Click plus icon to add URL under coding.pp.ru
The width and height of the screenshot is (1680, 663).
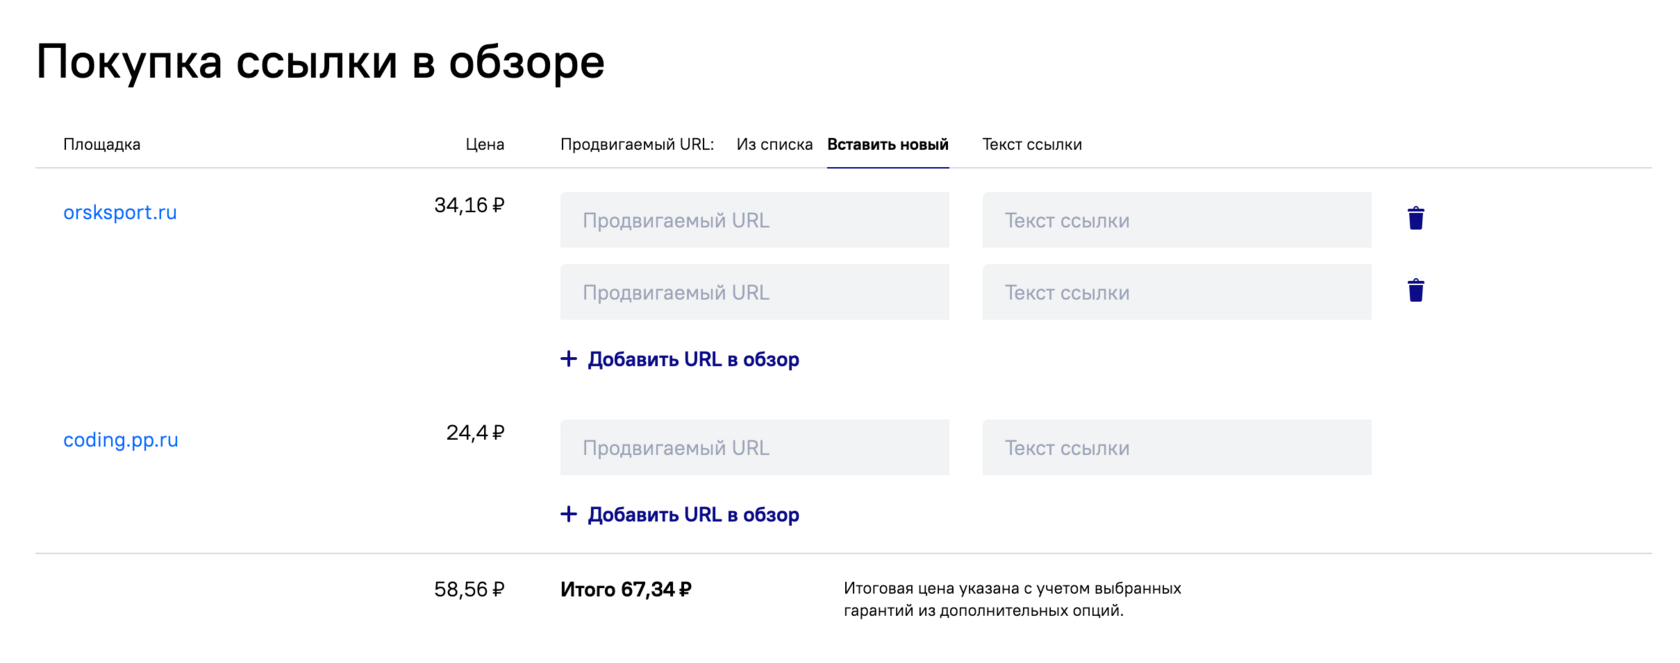coord(569,514)
